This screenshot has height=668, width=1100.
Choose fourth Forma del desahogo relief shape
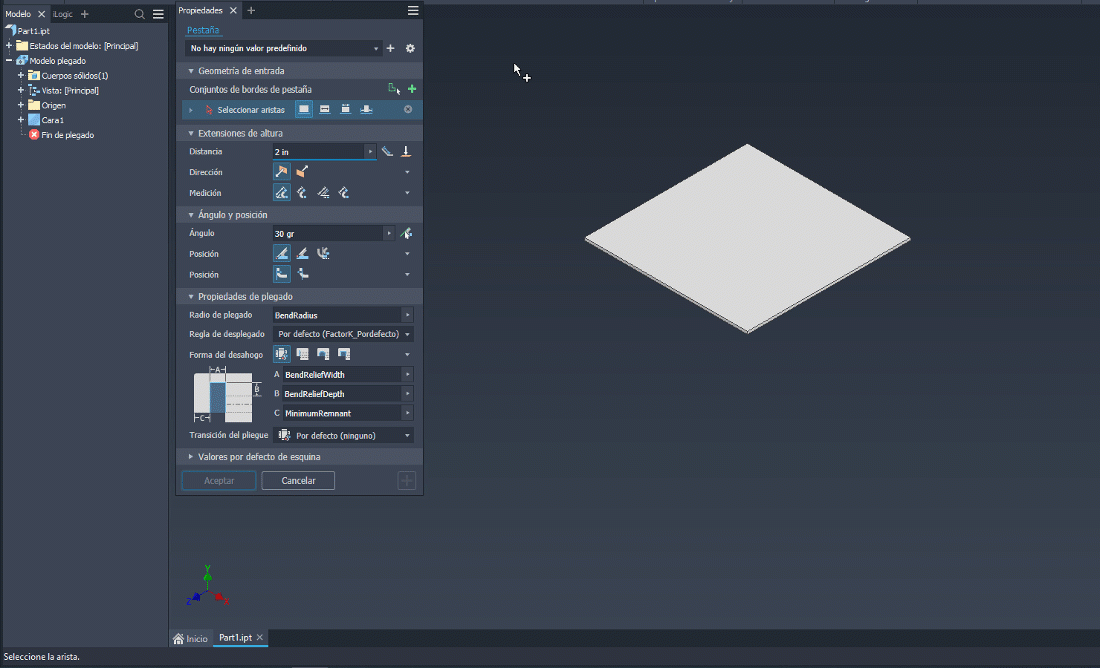tap(344, 354)
